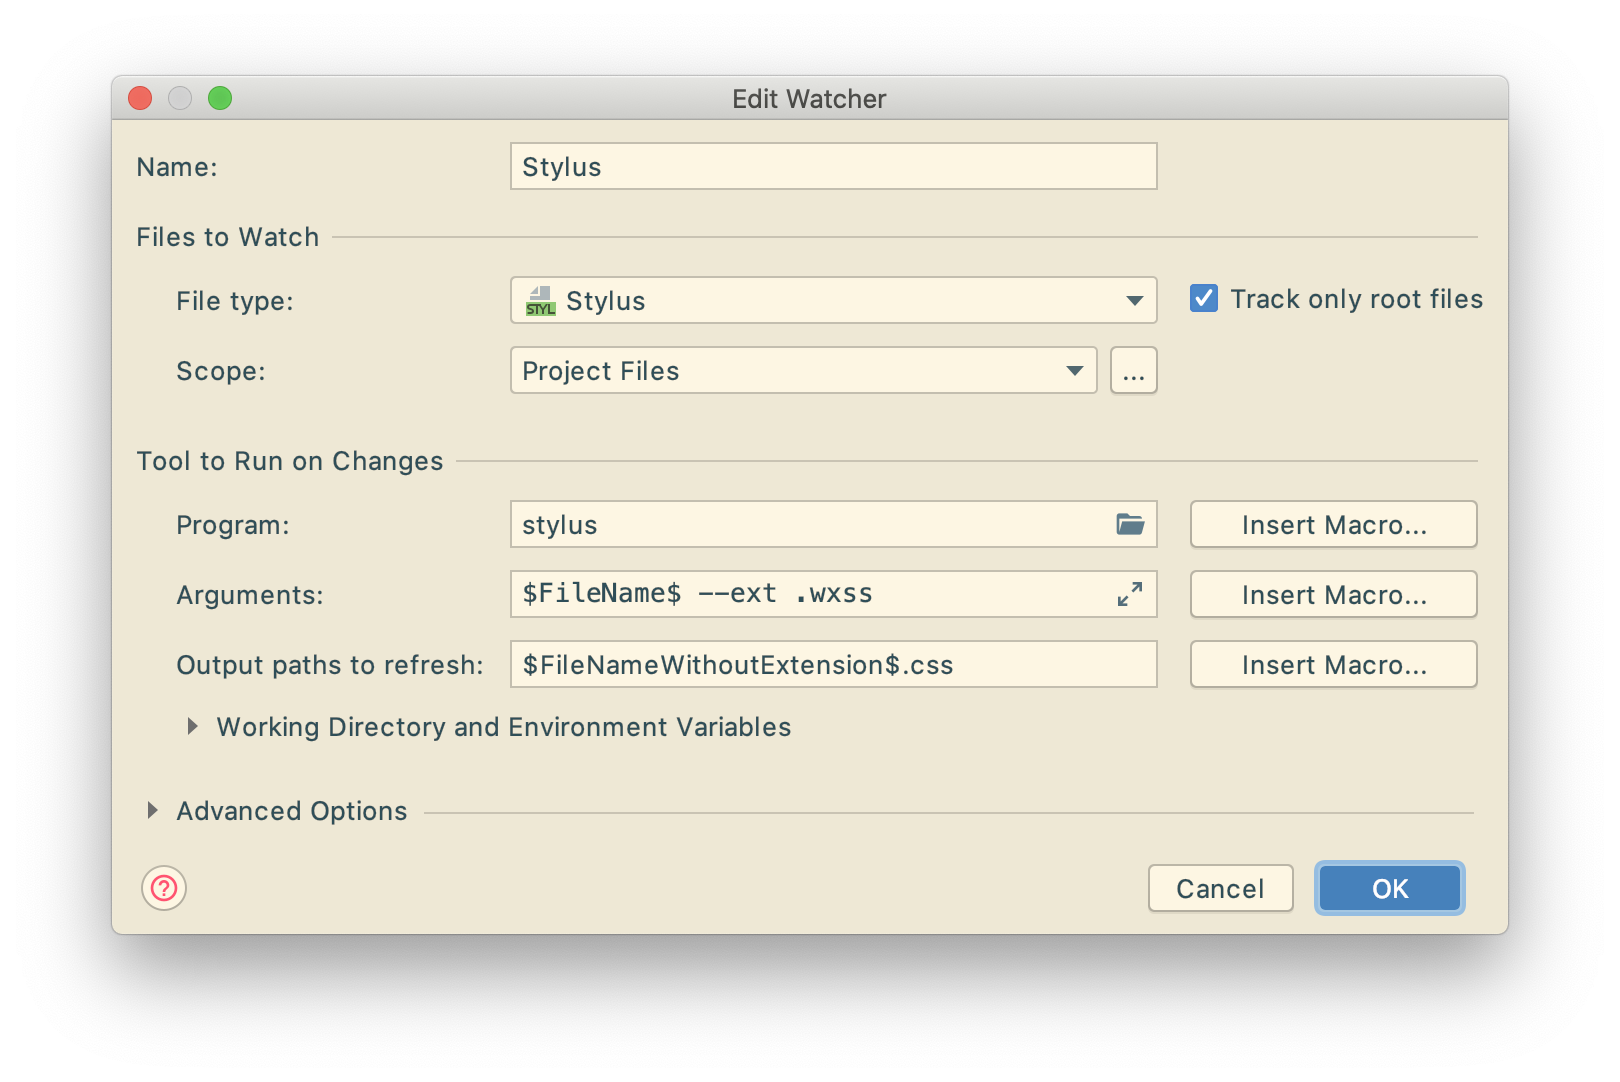Image resolution: width=1620 pixels, height=1082 pixels.
Task: Click Insert Macro for Program
Action: tap(1333, 525)
